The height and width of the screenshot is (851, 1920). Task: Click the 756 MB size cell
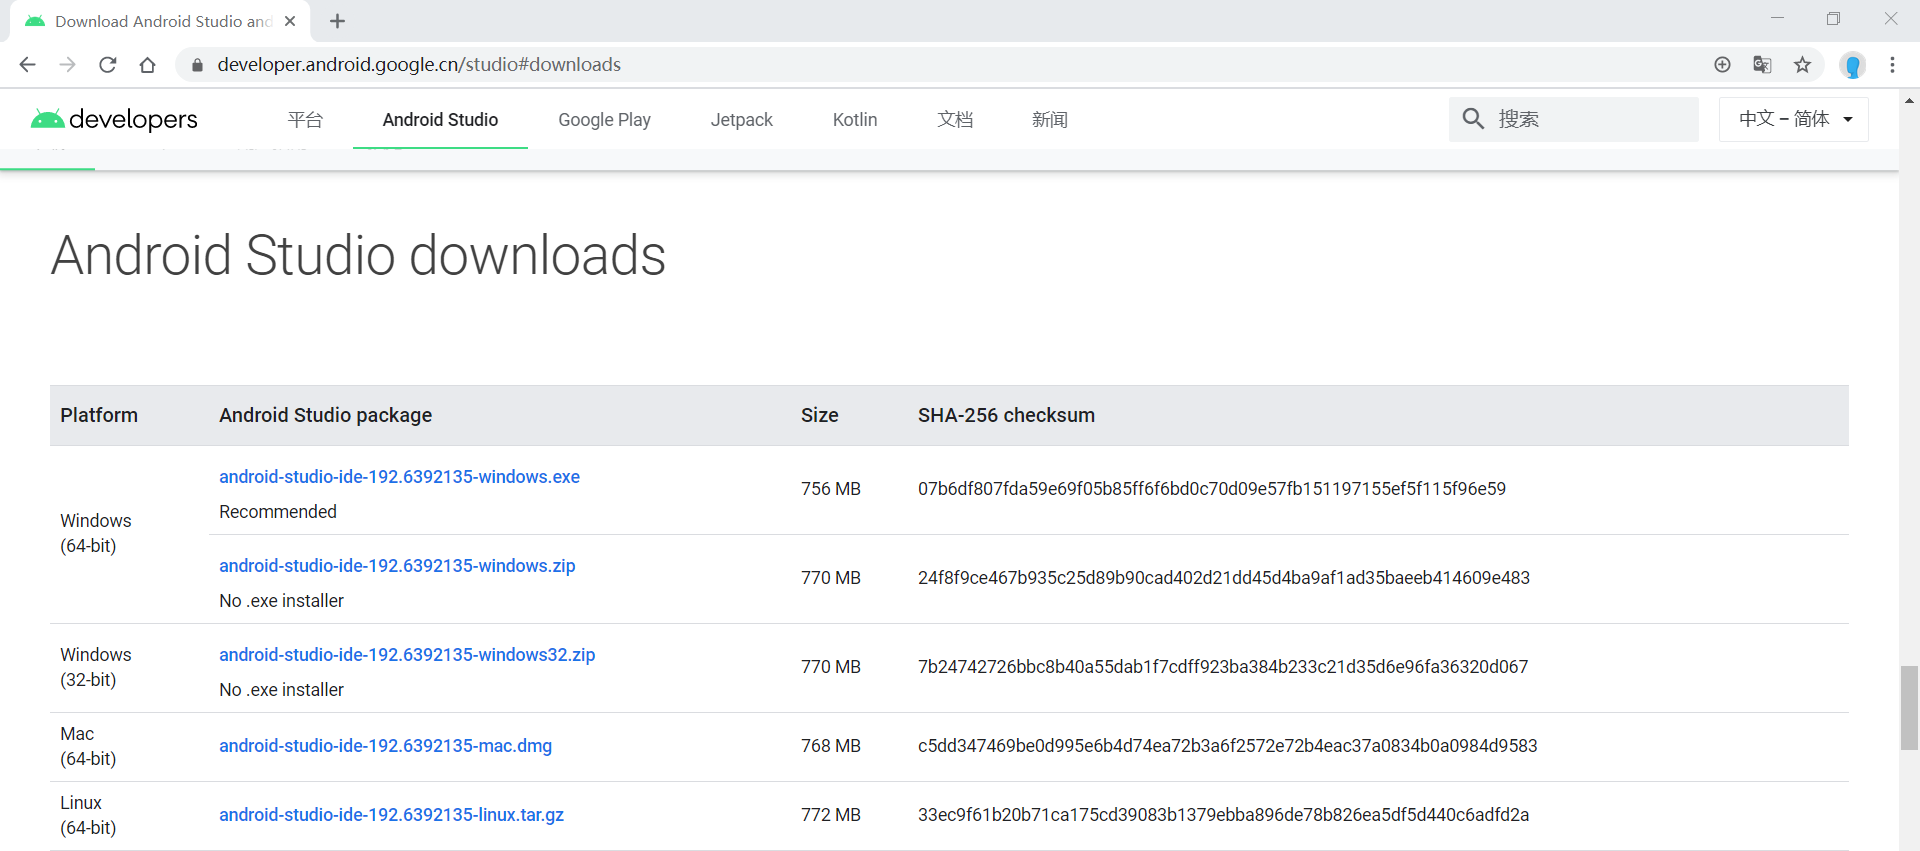pos(830,489)
